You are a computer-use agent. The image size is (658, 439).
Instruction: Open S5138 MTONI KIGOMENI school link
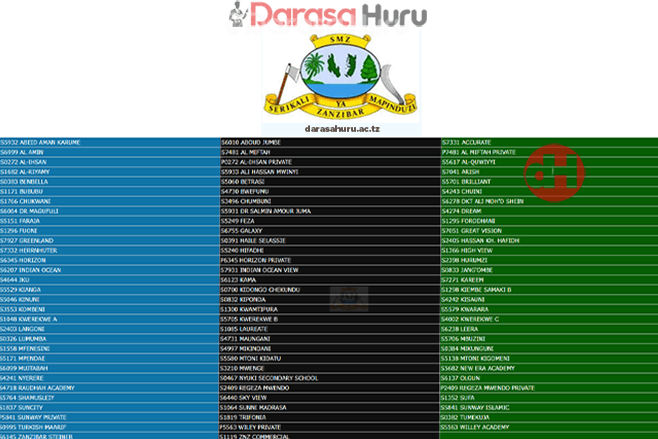[x=476, y=358]
